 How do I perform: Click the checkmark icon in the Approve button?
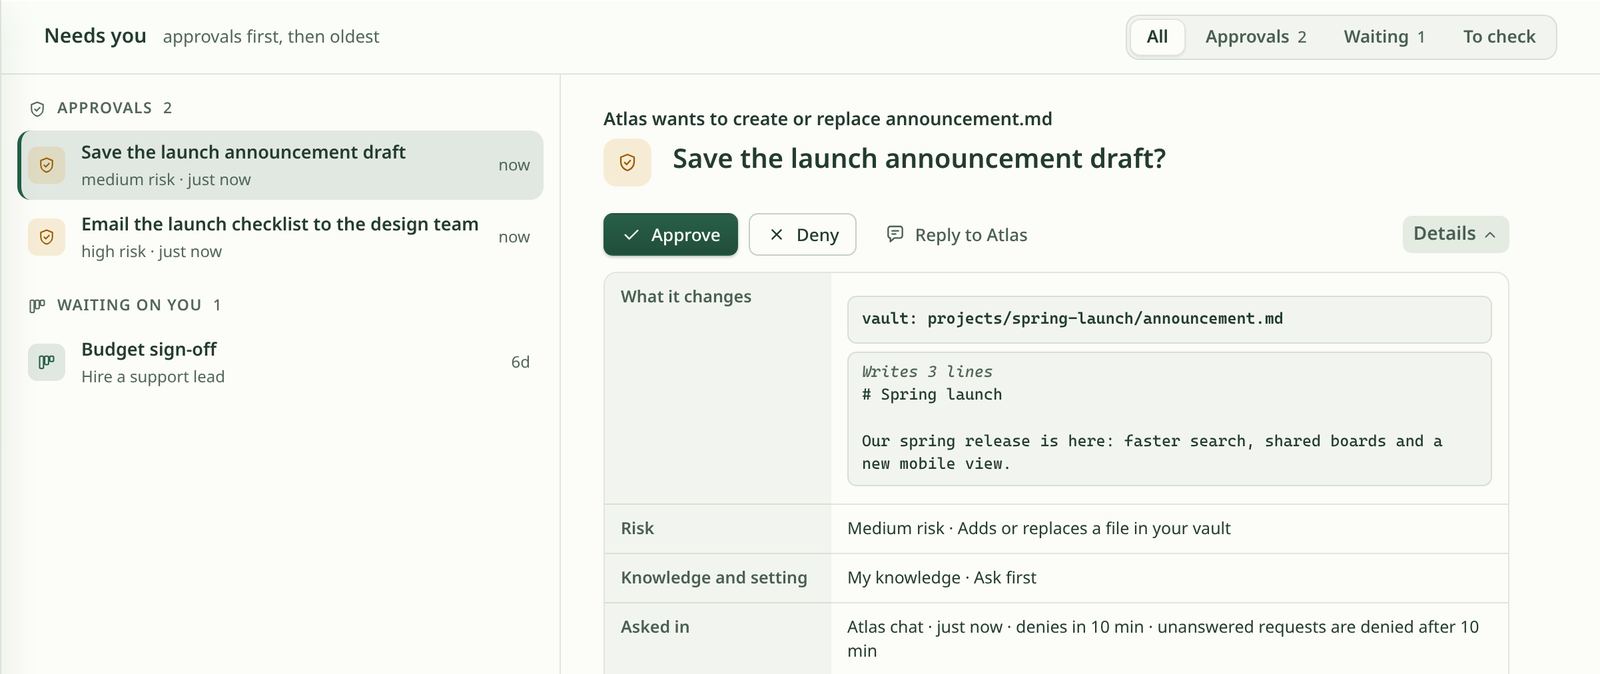pos(631,235)
